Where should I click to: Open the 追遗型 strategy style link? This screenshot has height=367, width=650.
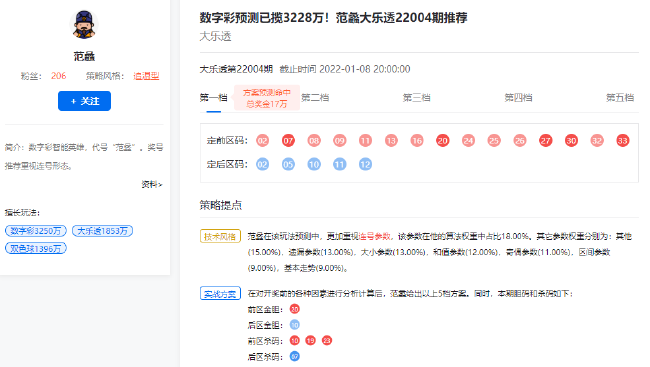tap(146, 76)
